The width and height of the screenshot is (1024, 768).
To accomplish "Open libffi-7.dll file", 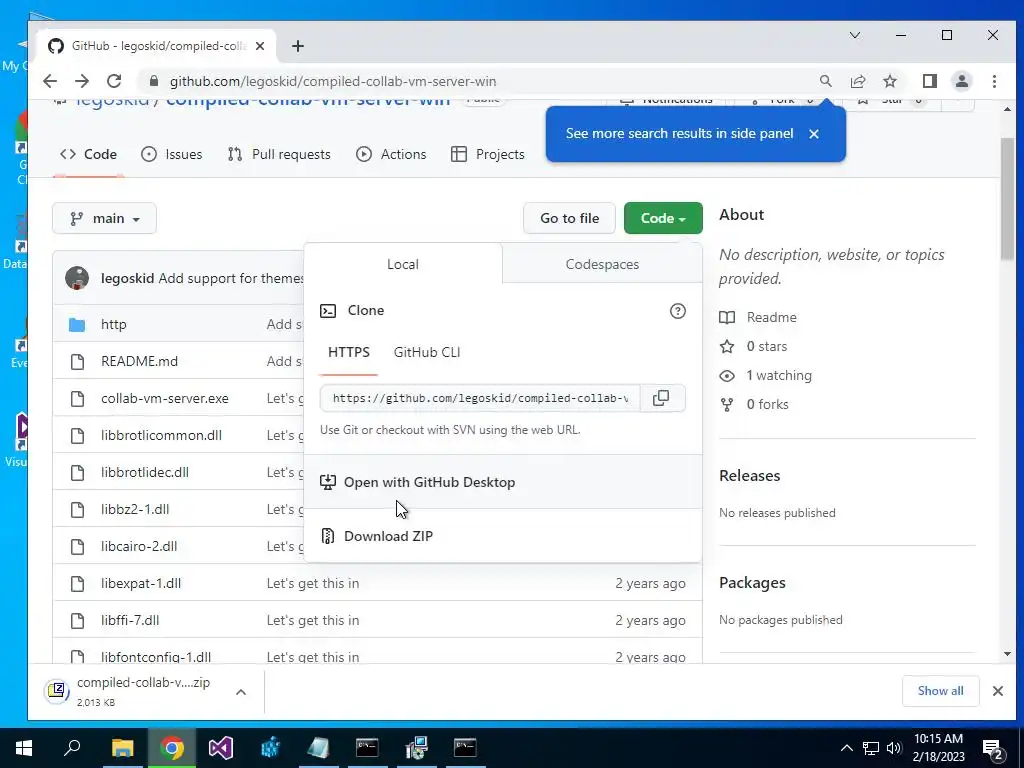I will [x=130, y=620].
